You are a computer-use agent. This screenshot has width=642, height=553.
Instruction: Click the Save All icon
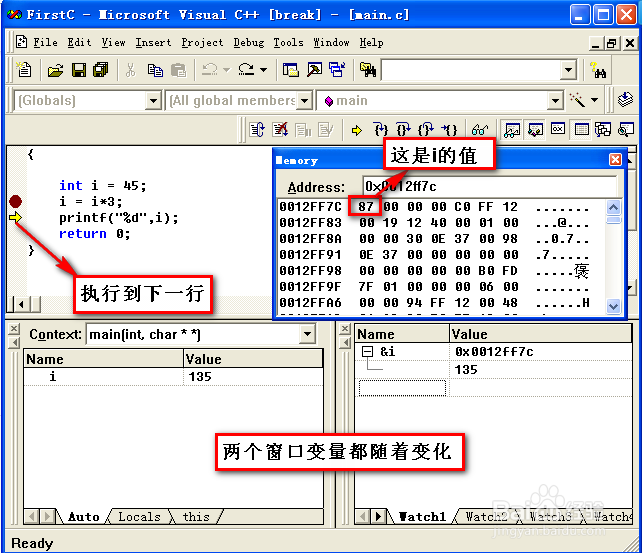(101, 70)
